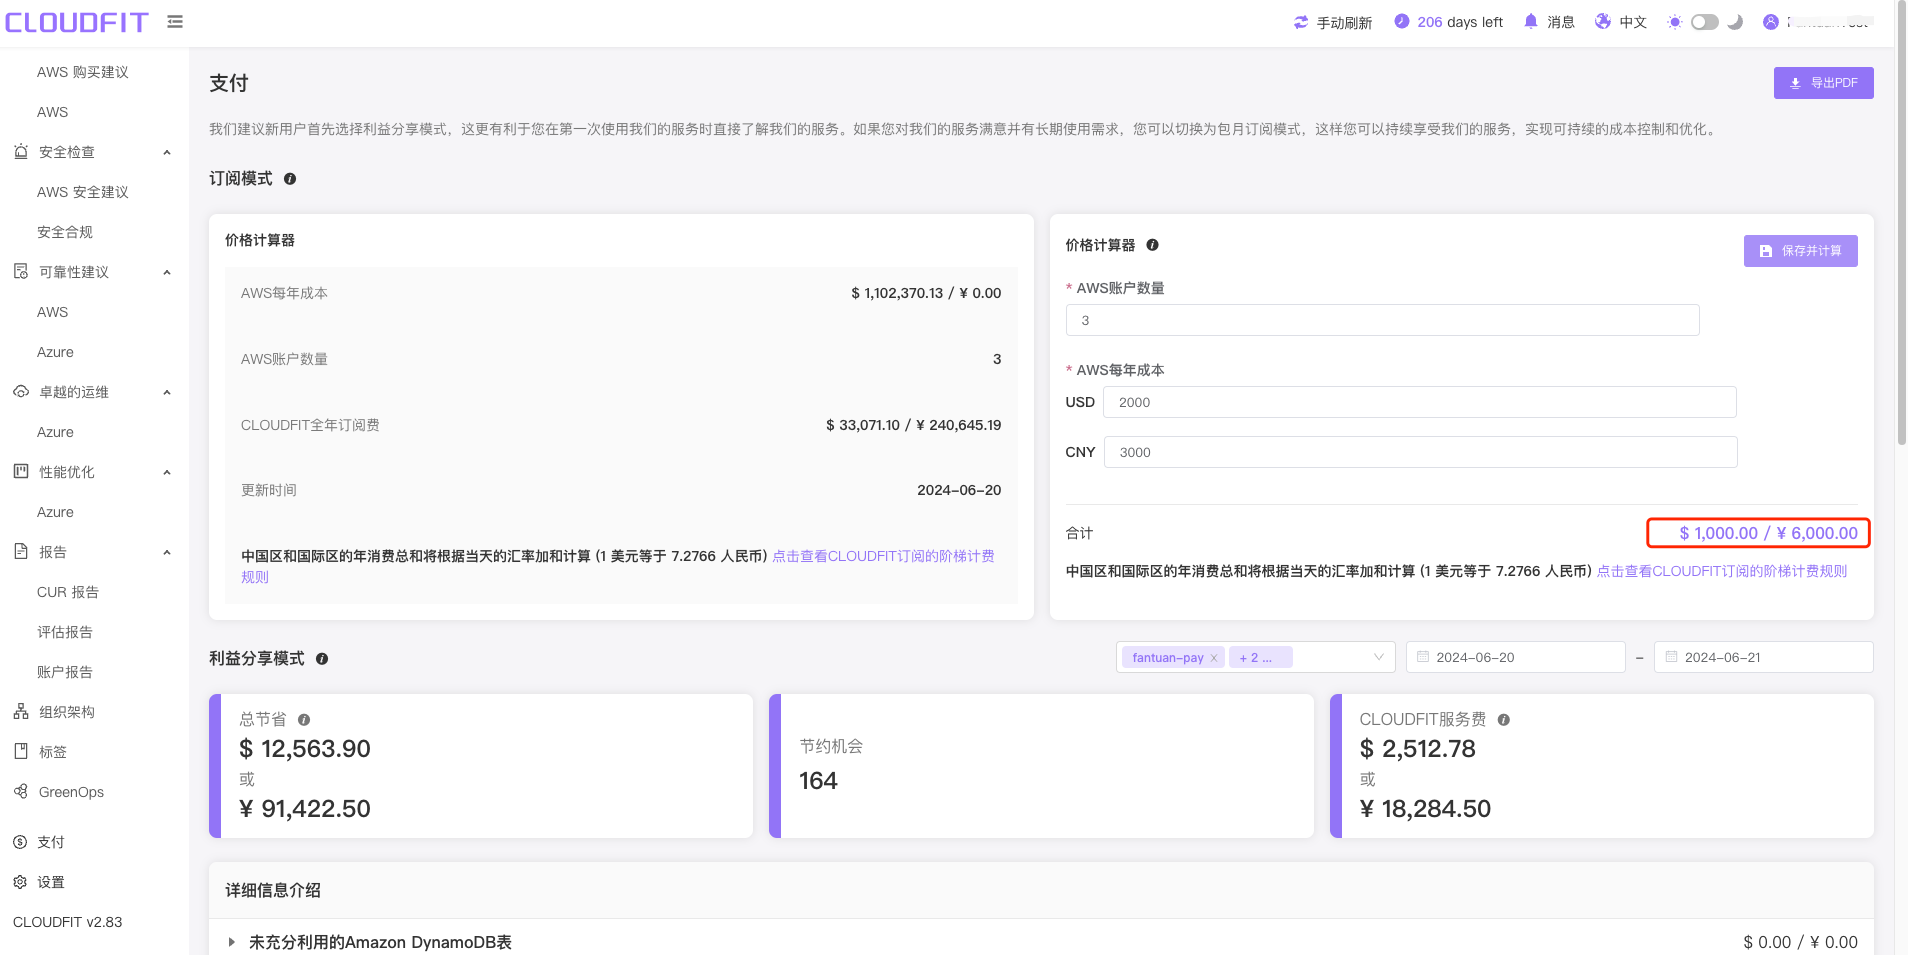
Task: Open the account filter dropdown arrow
Action: (1379, 657)
